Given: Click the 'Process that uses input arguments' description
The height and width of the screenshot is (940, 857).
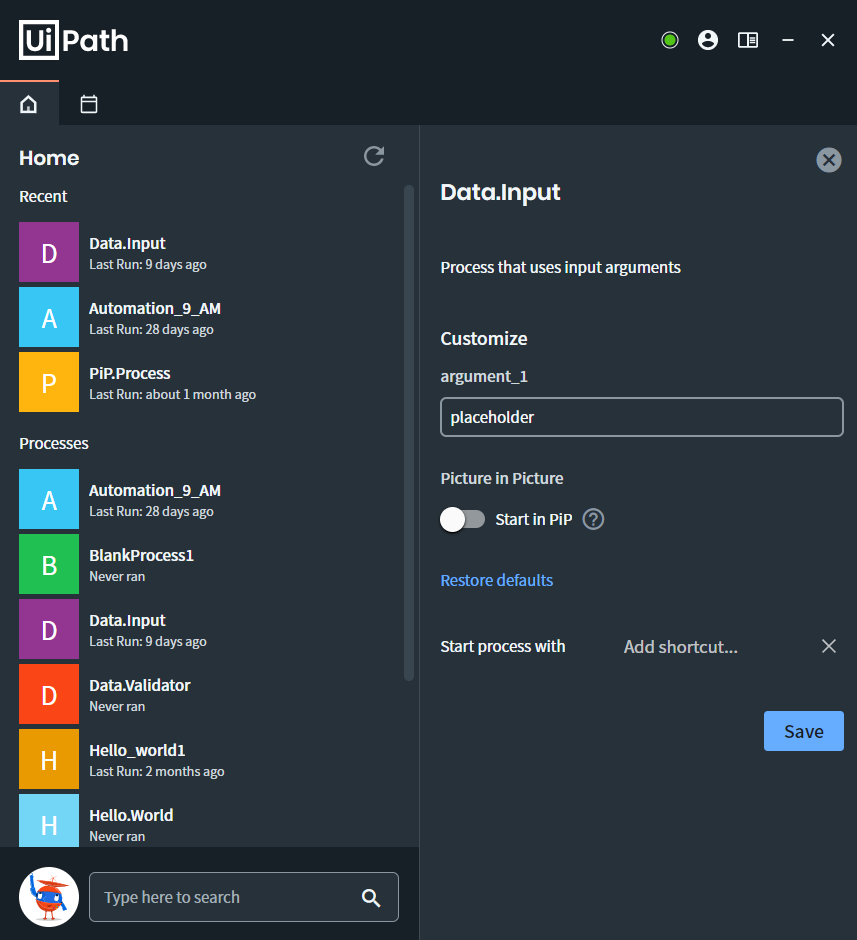Looking at the screenshot, I should click(x=560, y=267).
